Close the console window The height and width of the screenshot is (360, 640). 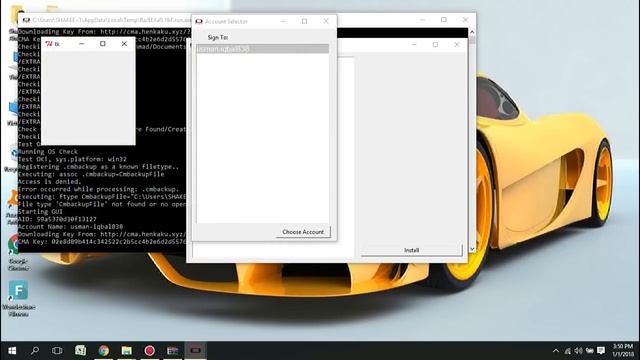pos(465,20)
